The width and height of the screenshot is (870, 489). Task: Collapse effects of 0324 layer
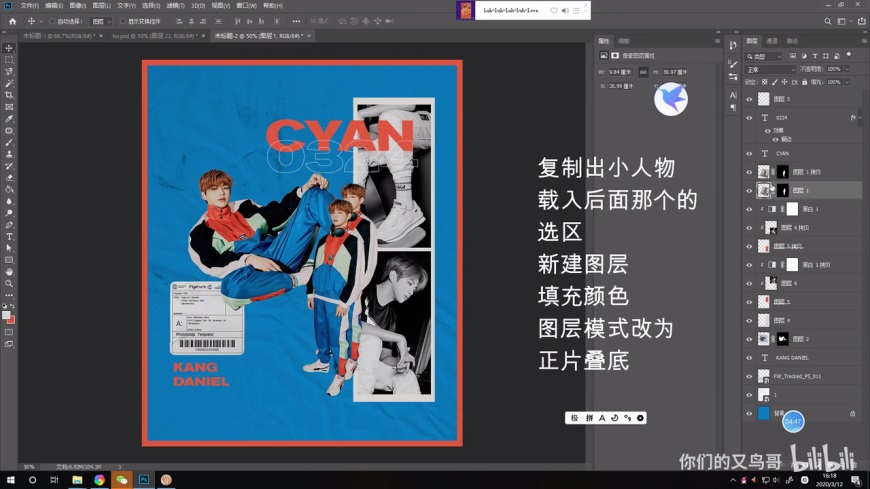point(859,117)
